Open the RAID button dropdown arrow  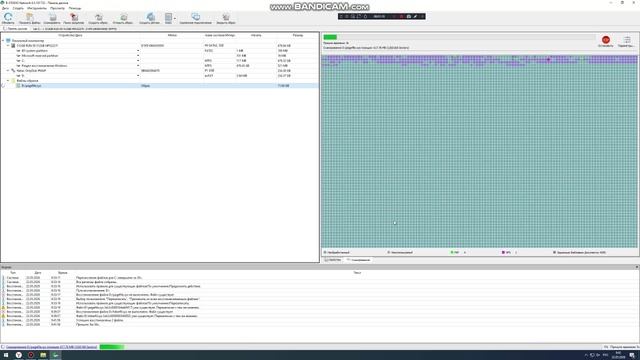pos(175,18)
